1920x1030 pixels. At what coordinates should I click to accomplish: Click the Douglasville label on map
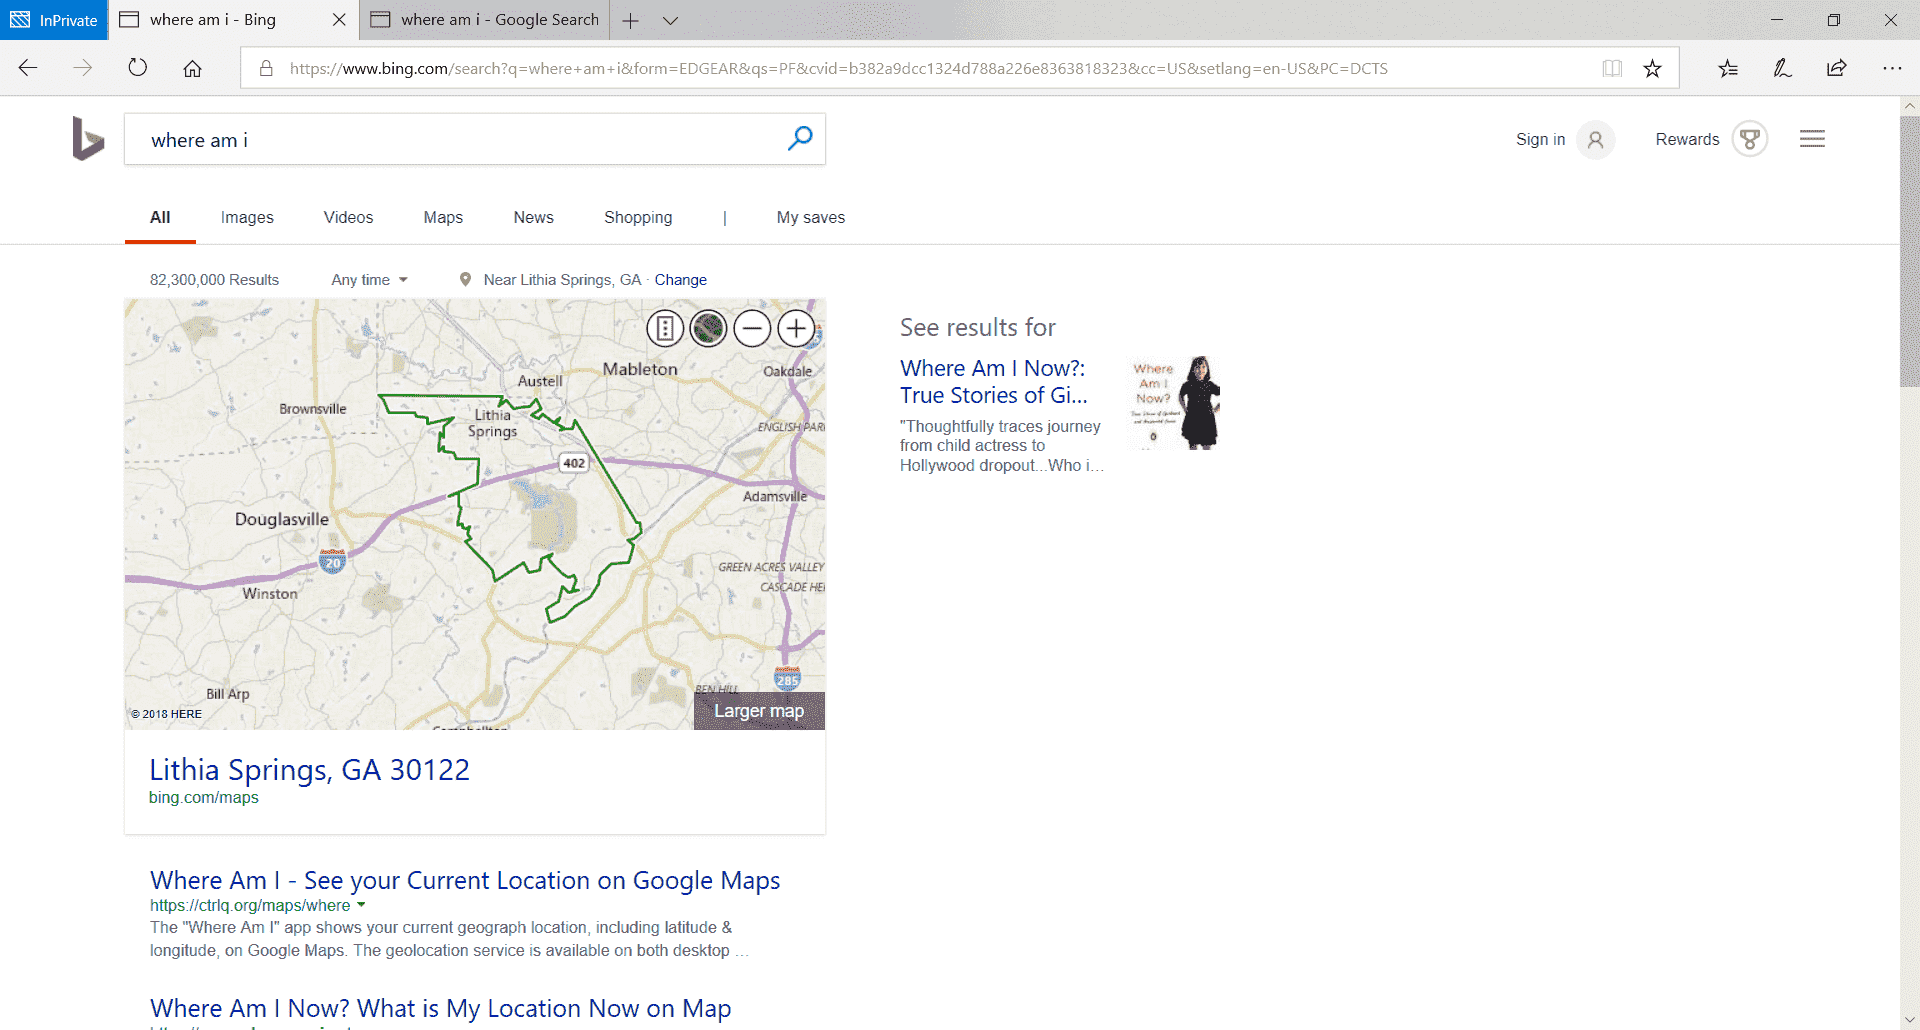click(x=281, y=519)
